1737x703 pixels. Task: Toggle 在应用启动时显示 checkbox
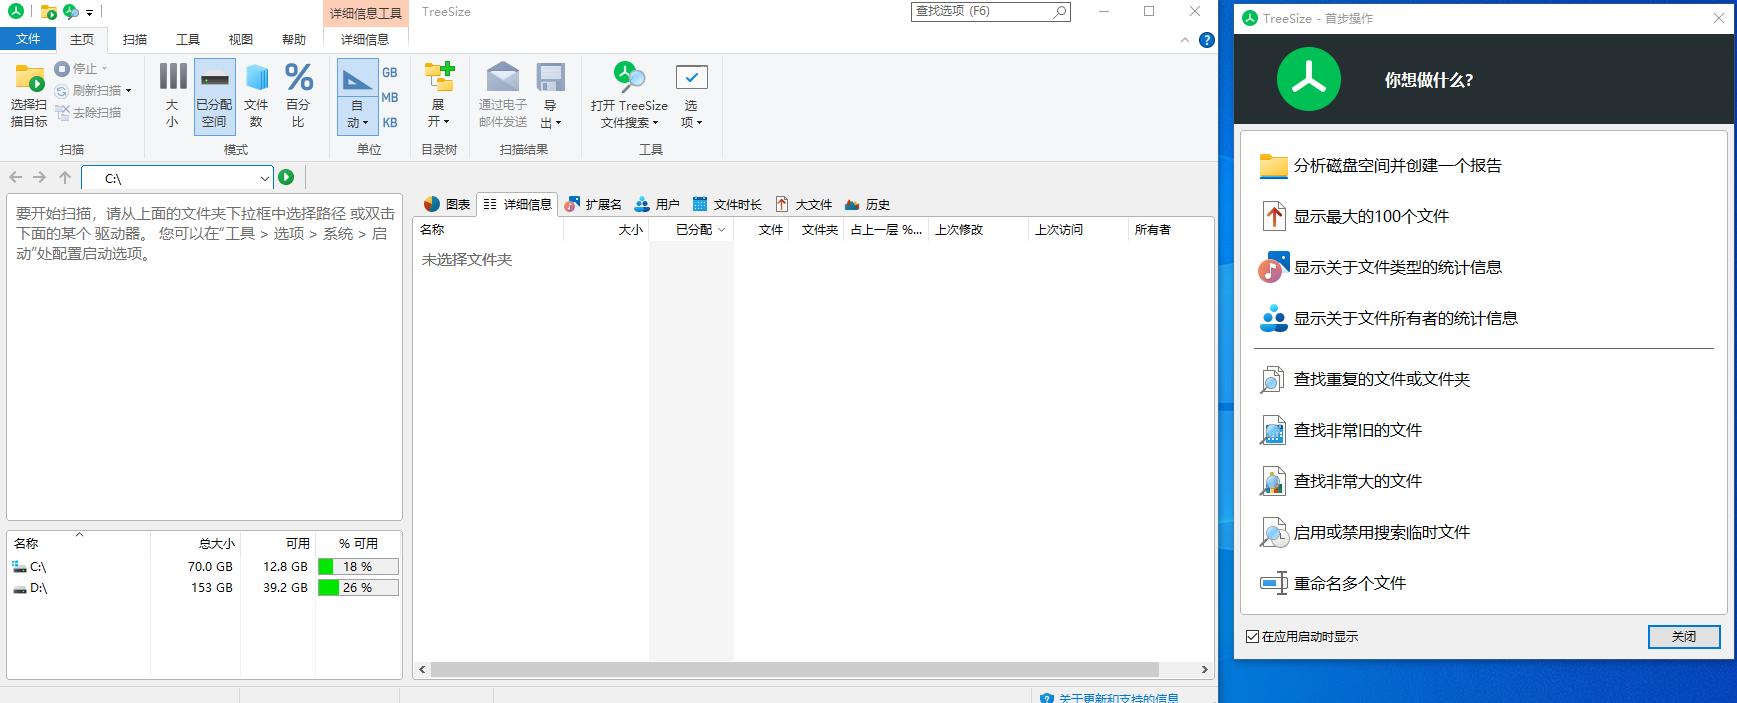click(1252, 637)
